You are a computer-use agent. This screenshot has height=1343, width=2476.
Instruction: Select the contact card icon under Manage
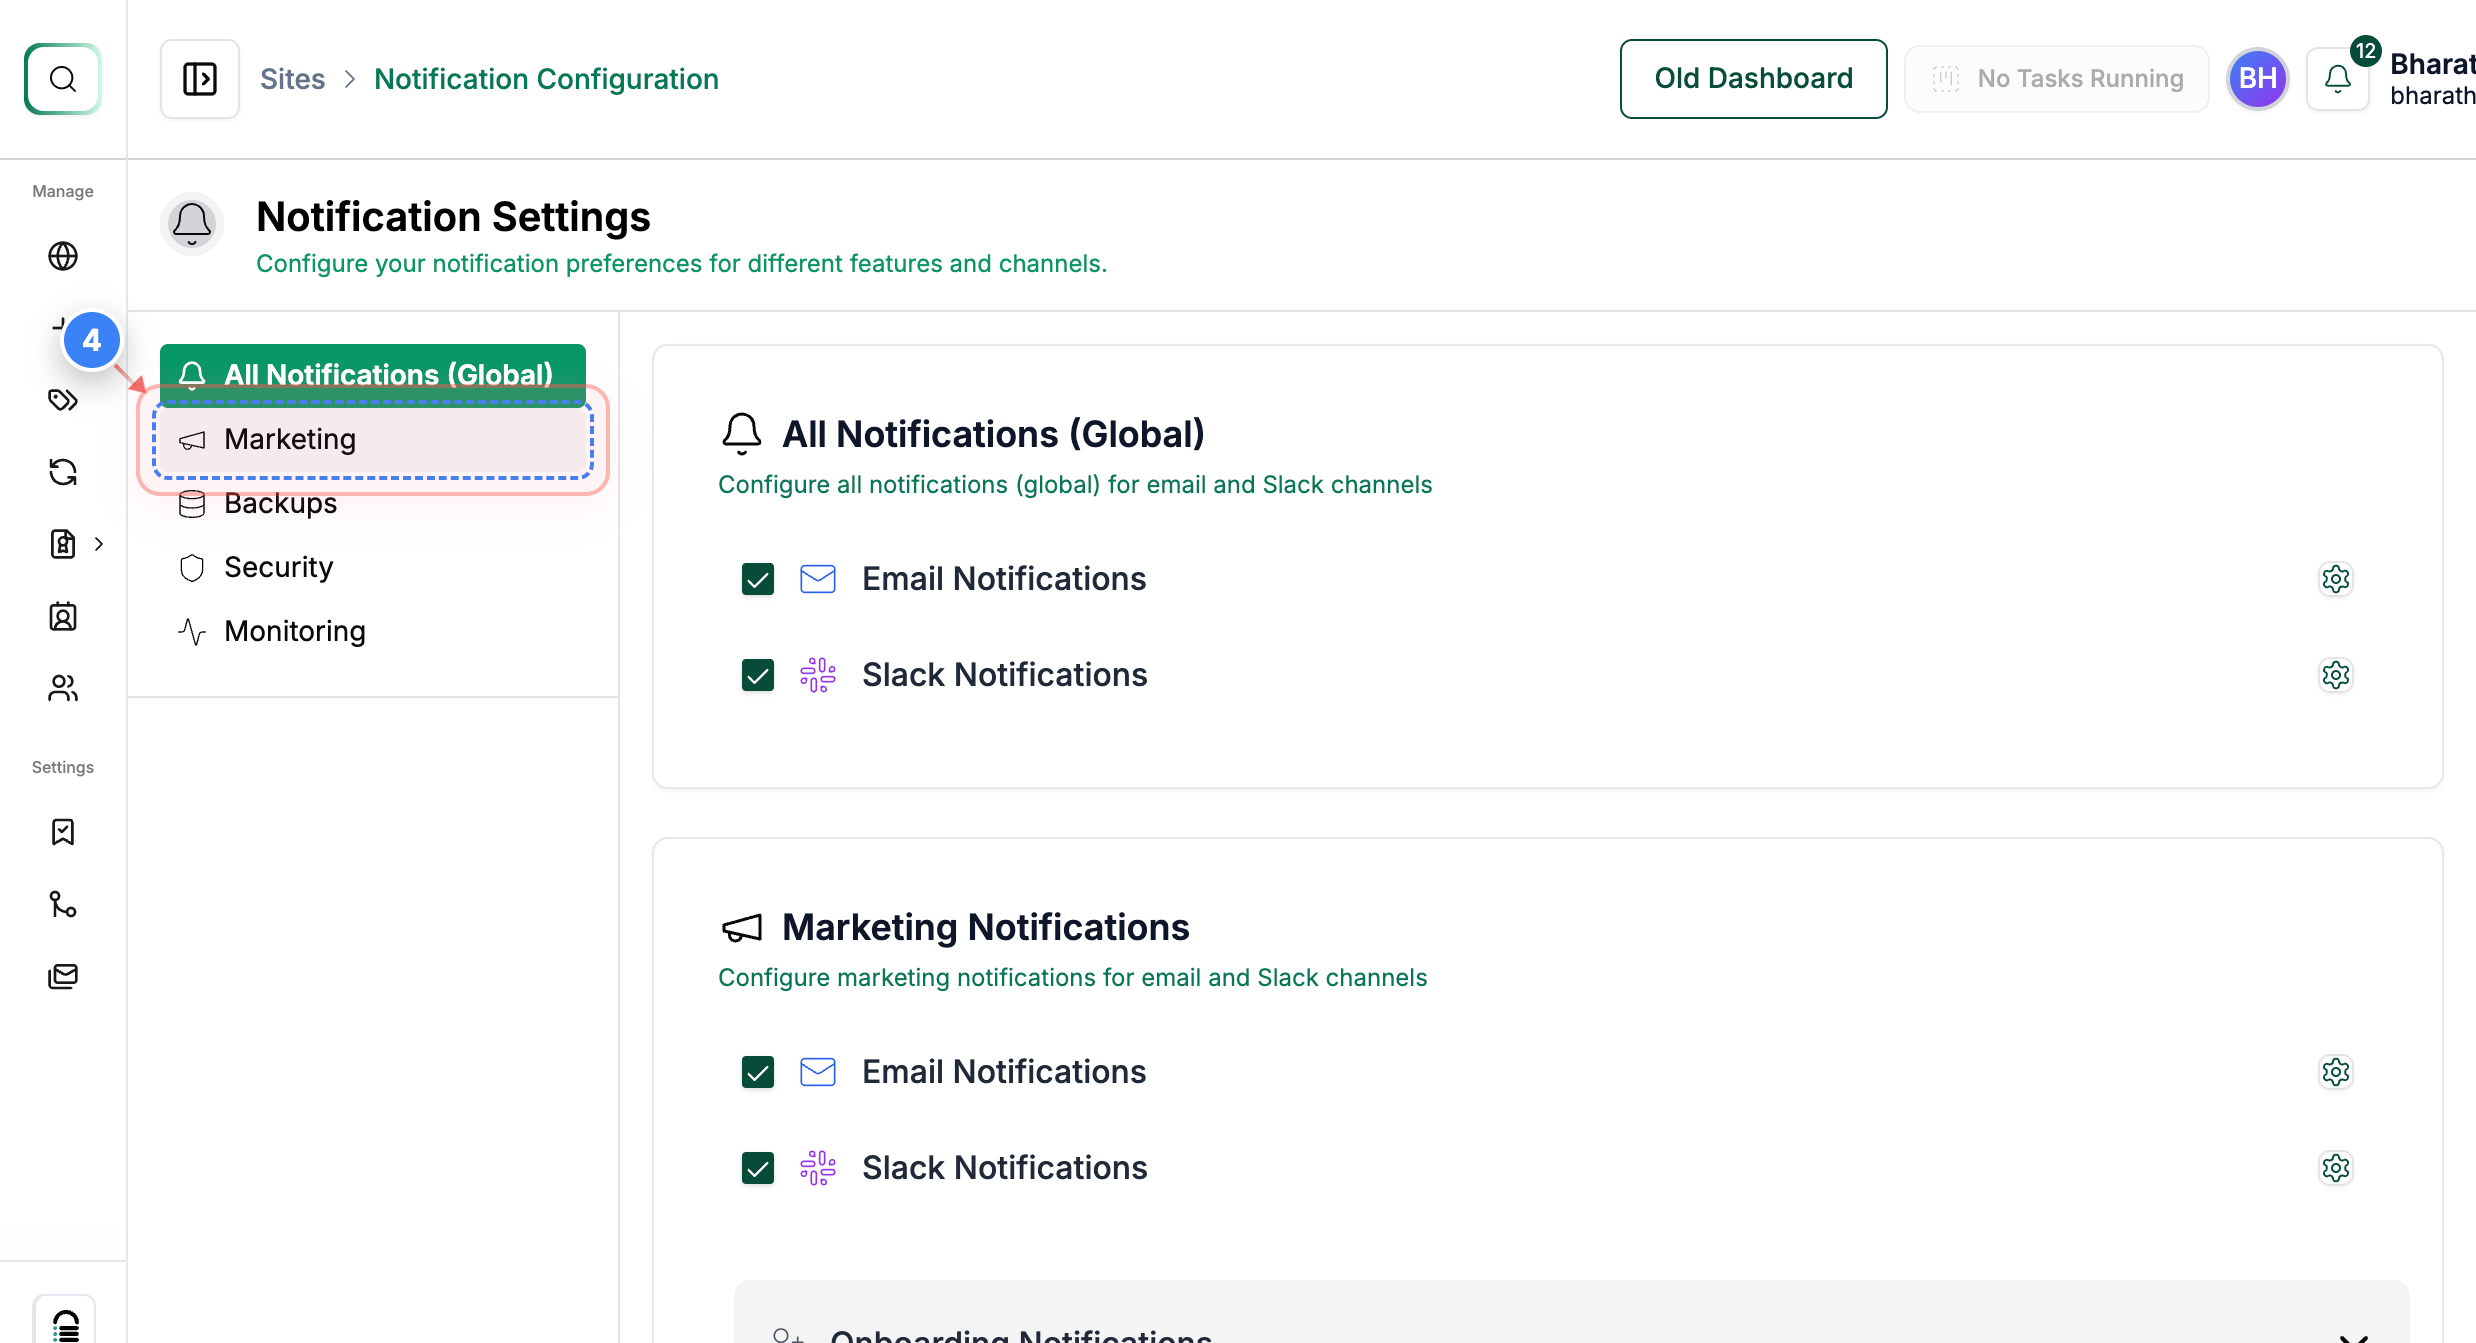(62, 617)
